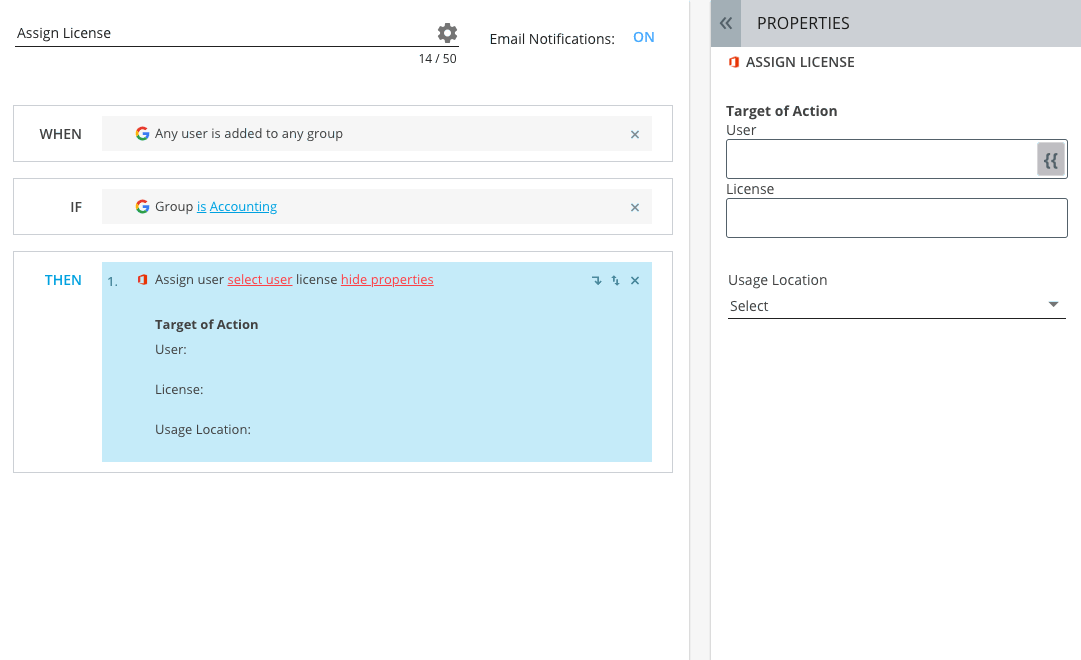Edit the workflow name 'Assign License' field
Viewport: 1081px width, 660px height.
pos(220,33)
